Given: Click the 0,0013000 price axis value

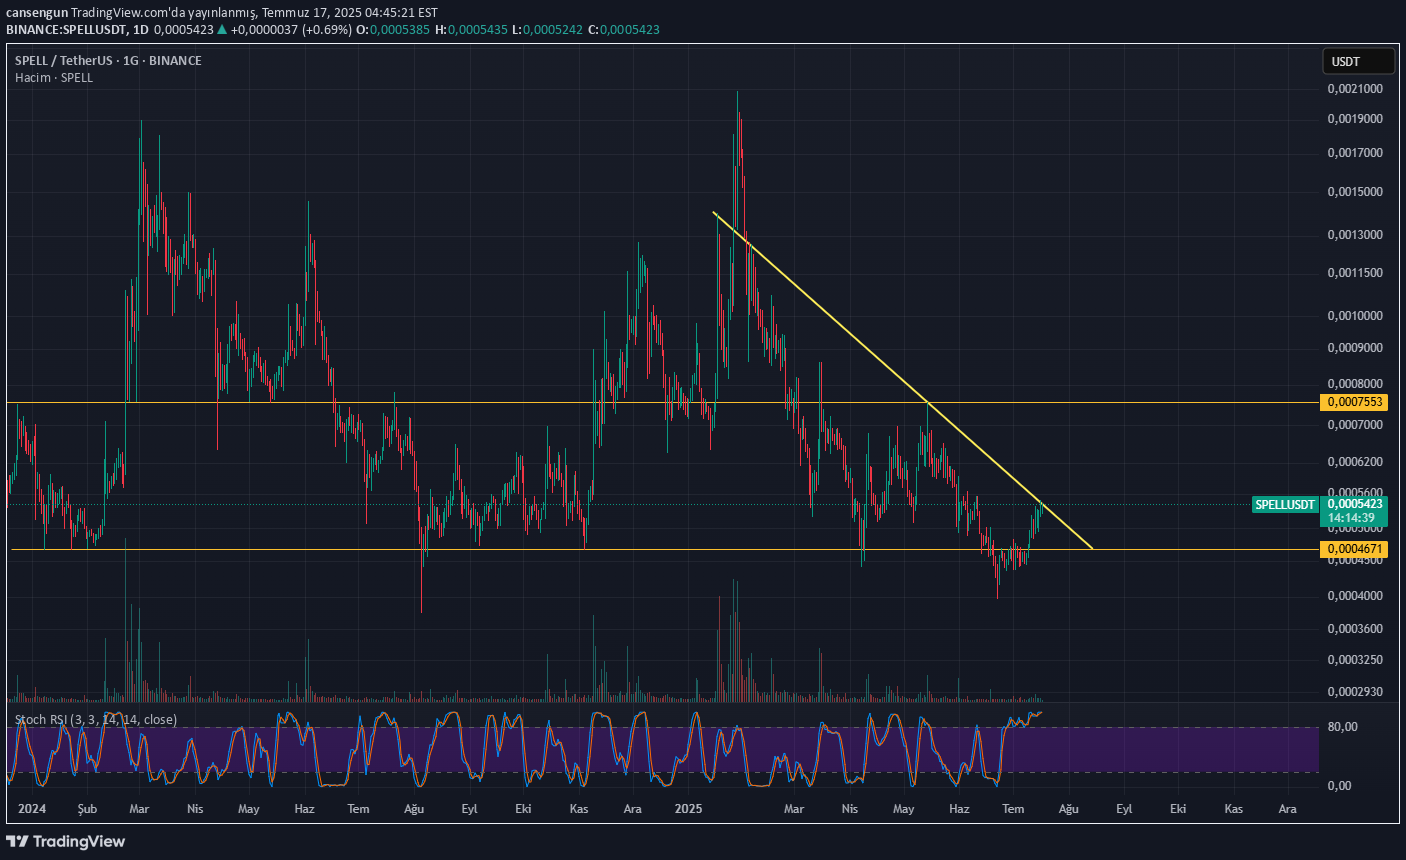Looking at the screenshot, I should coord(1355,235).
